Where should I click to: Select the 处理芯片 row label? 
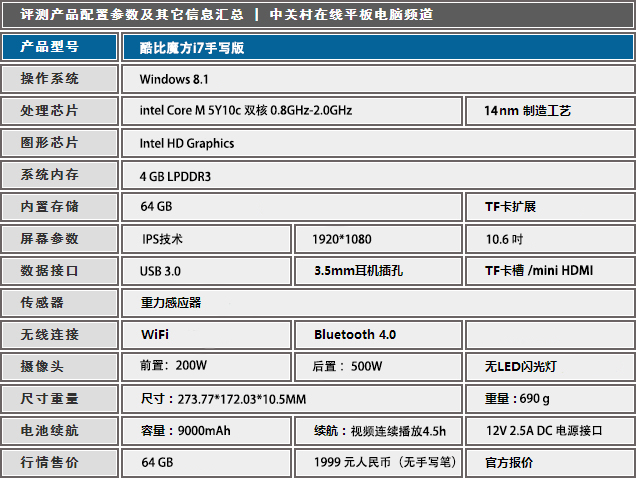pyautogui.click(x=60, y=111)
